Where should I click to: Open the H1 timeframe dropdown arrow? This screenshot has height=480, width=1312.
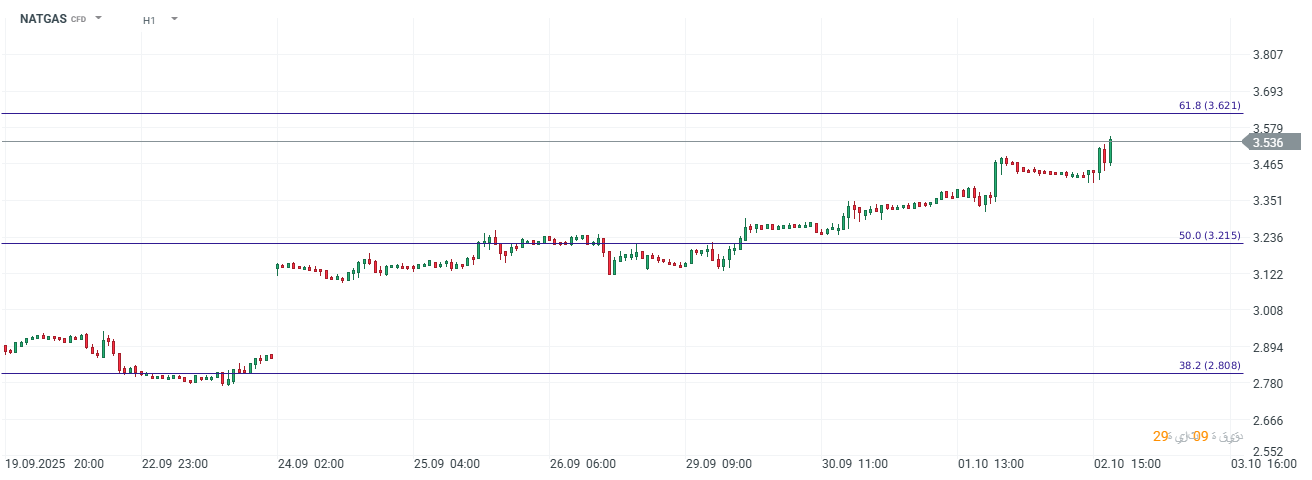point(174,18)
